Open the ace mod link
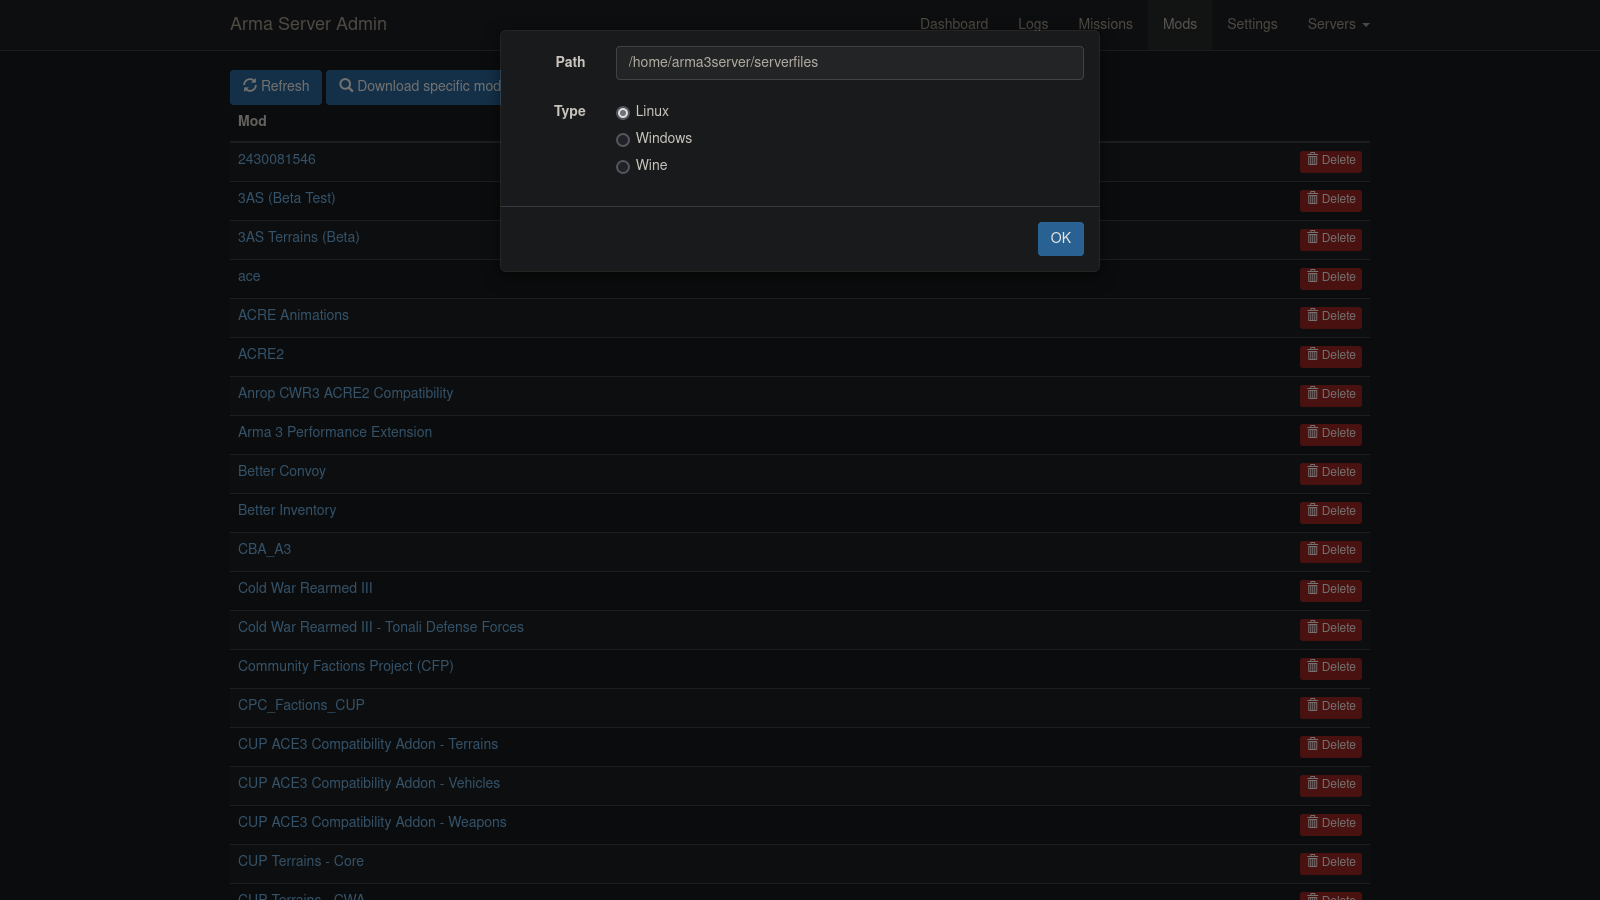Screen dimensions: 1600x900 (249, 276)
